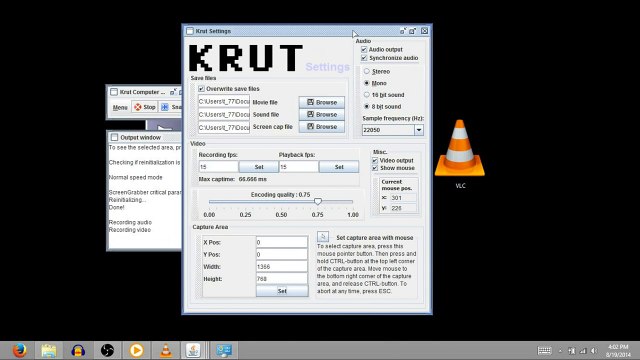640x360 pixels.
Task: Click the 22050 sample frequency combo box
Action: 392,130
